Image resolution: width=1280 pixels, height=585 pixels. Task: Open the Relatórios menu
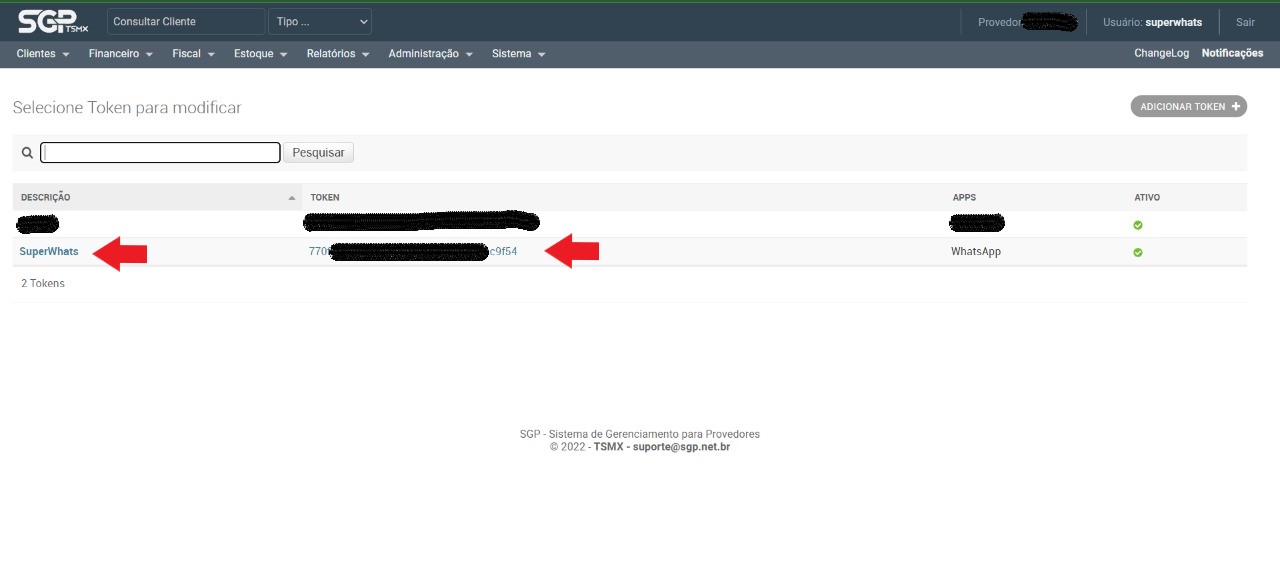coord(338,54)
